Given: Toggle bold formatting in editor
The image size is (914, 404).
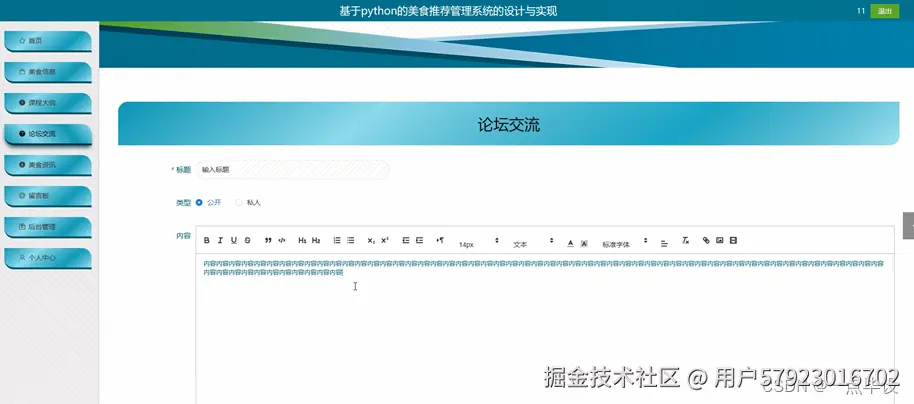Looking at the screenshot, I should pos(206,240).
